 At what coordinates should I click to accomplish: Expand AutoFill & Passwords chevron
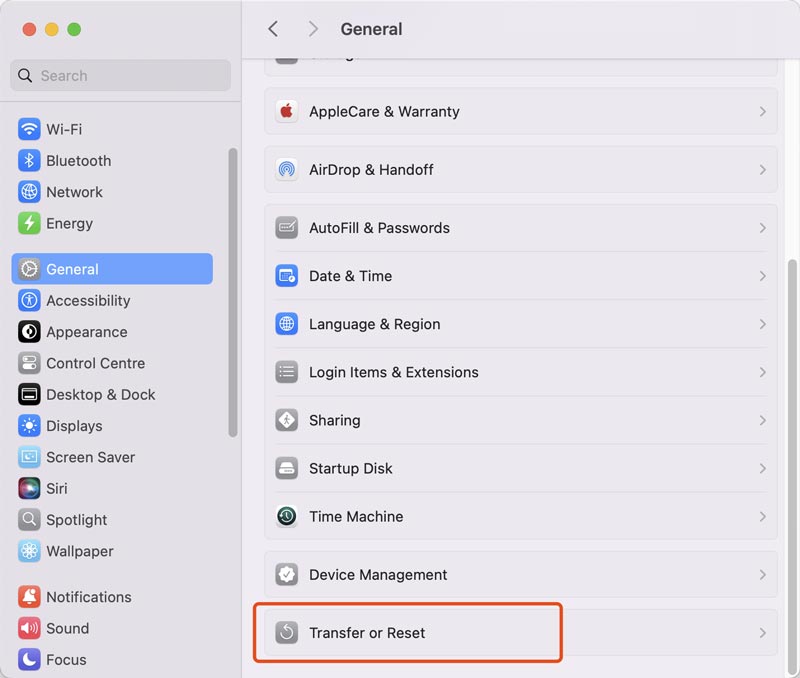762,228
